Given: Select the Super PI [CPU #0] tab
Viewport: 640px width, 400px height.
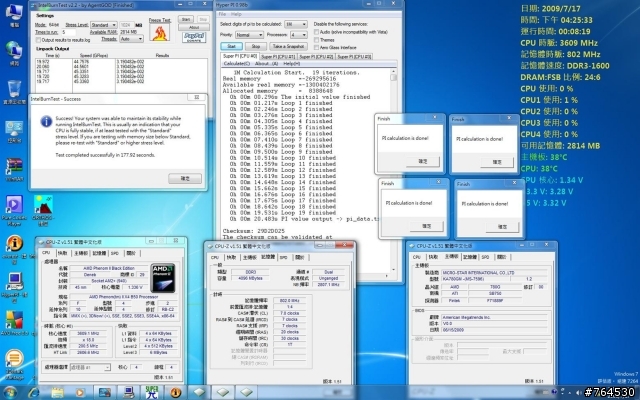Looking at the screenshot, I should (240, 56).
